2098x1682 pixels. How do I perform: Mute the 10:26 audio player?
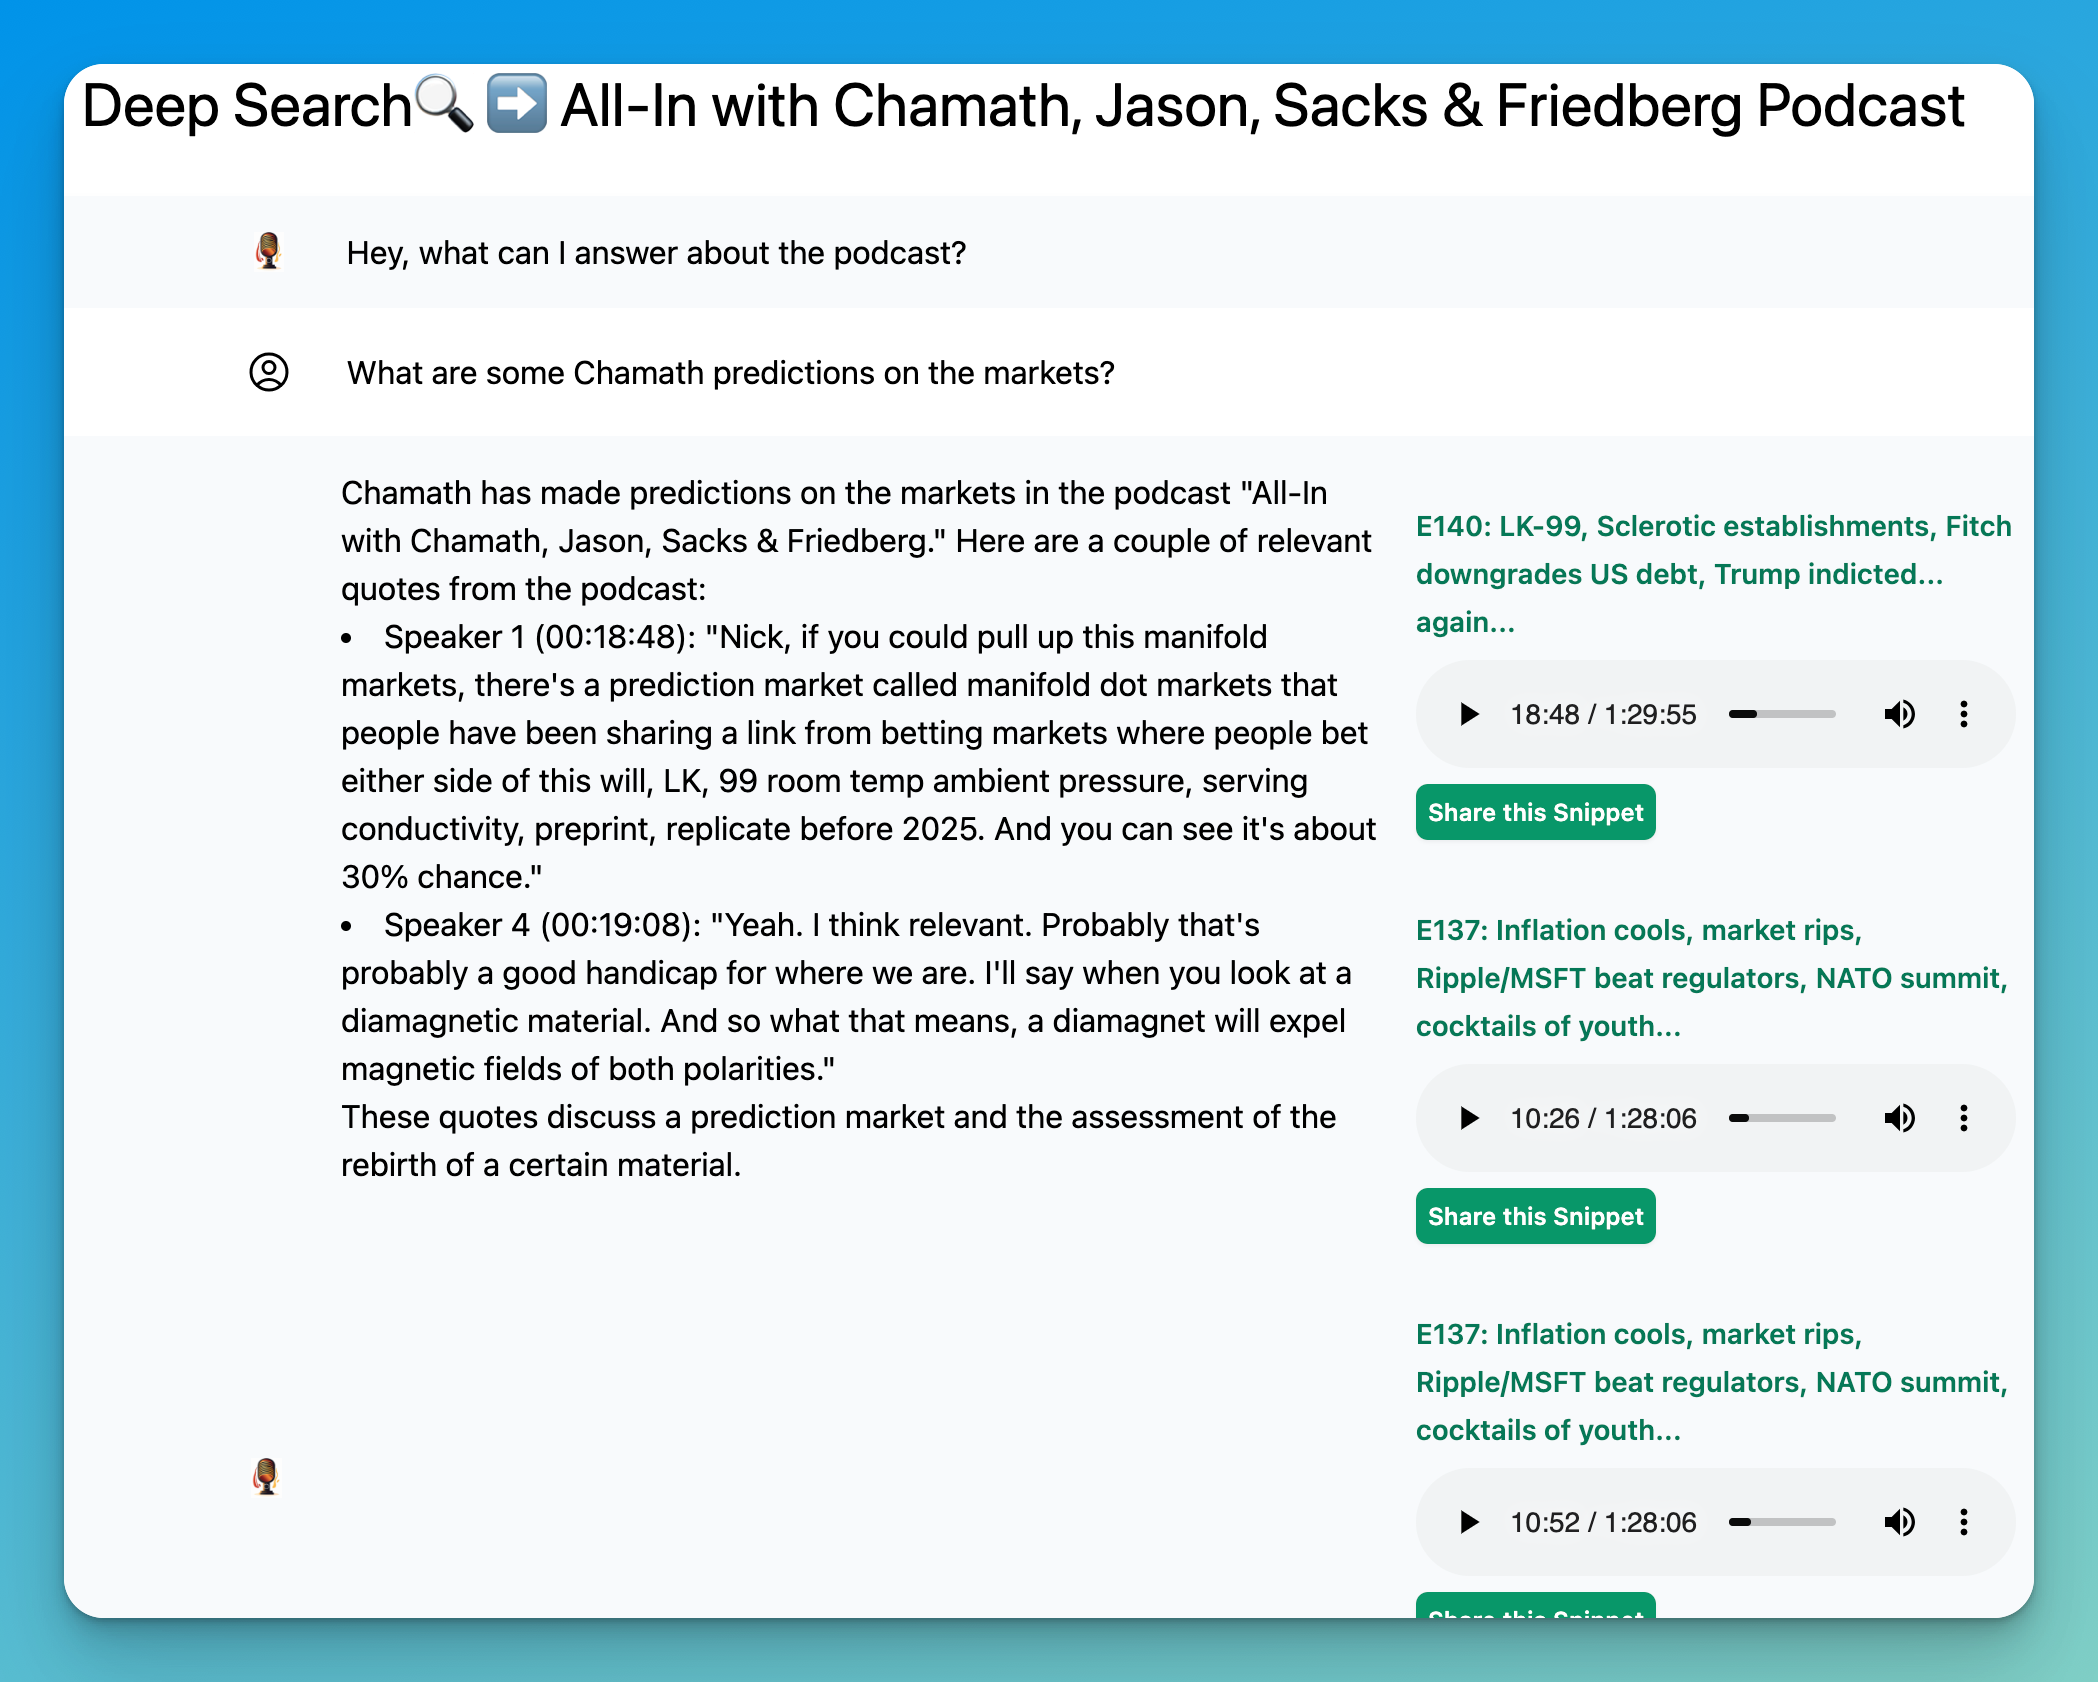tap(1899, 1118)
